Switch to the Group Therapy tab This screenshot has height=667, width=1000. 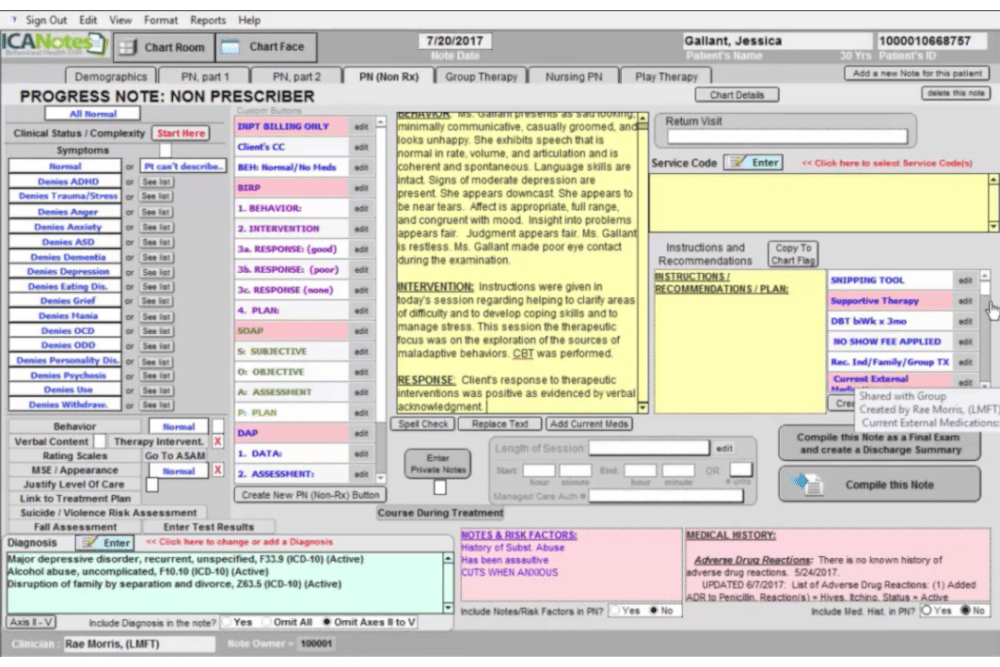pos(481,75)
